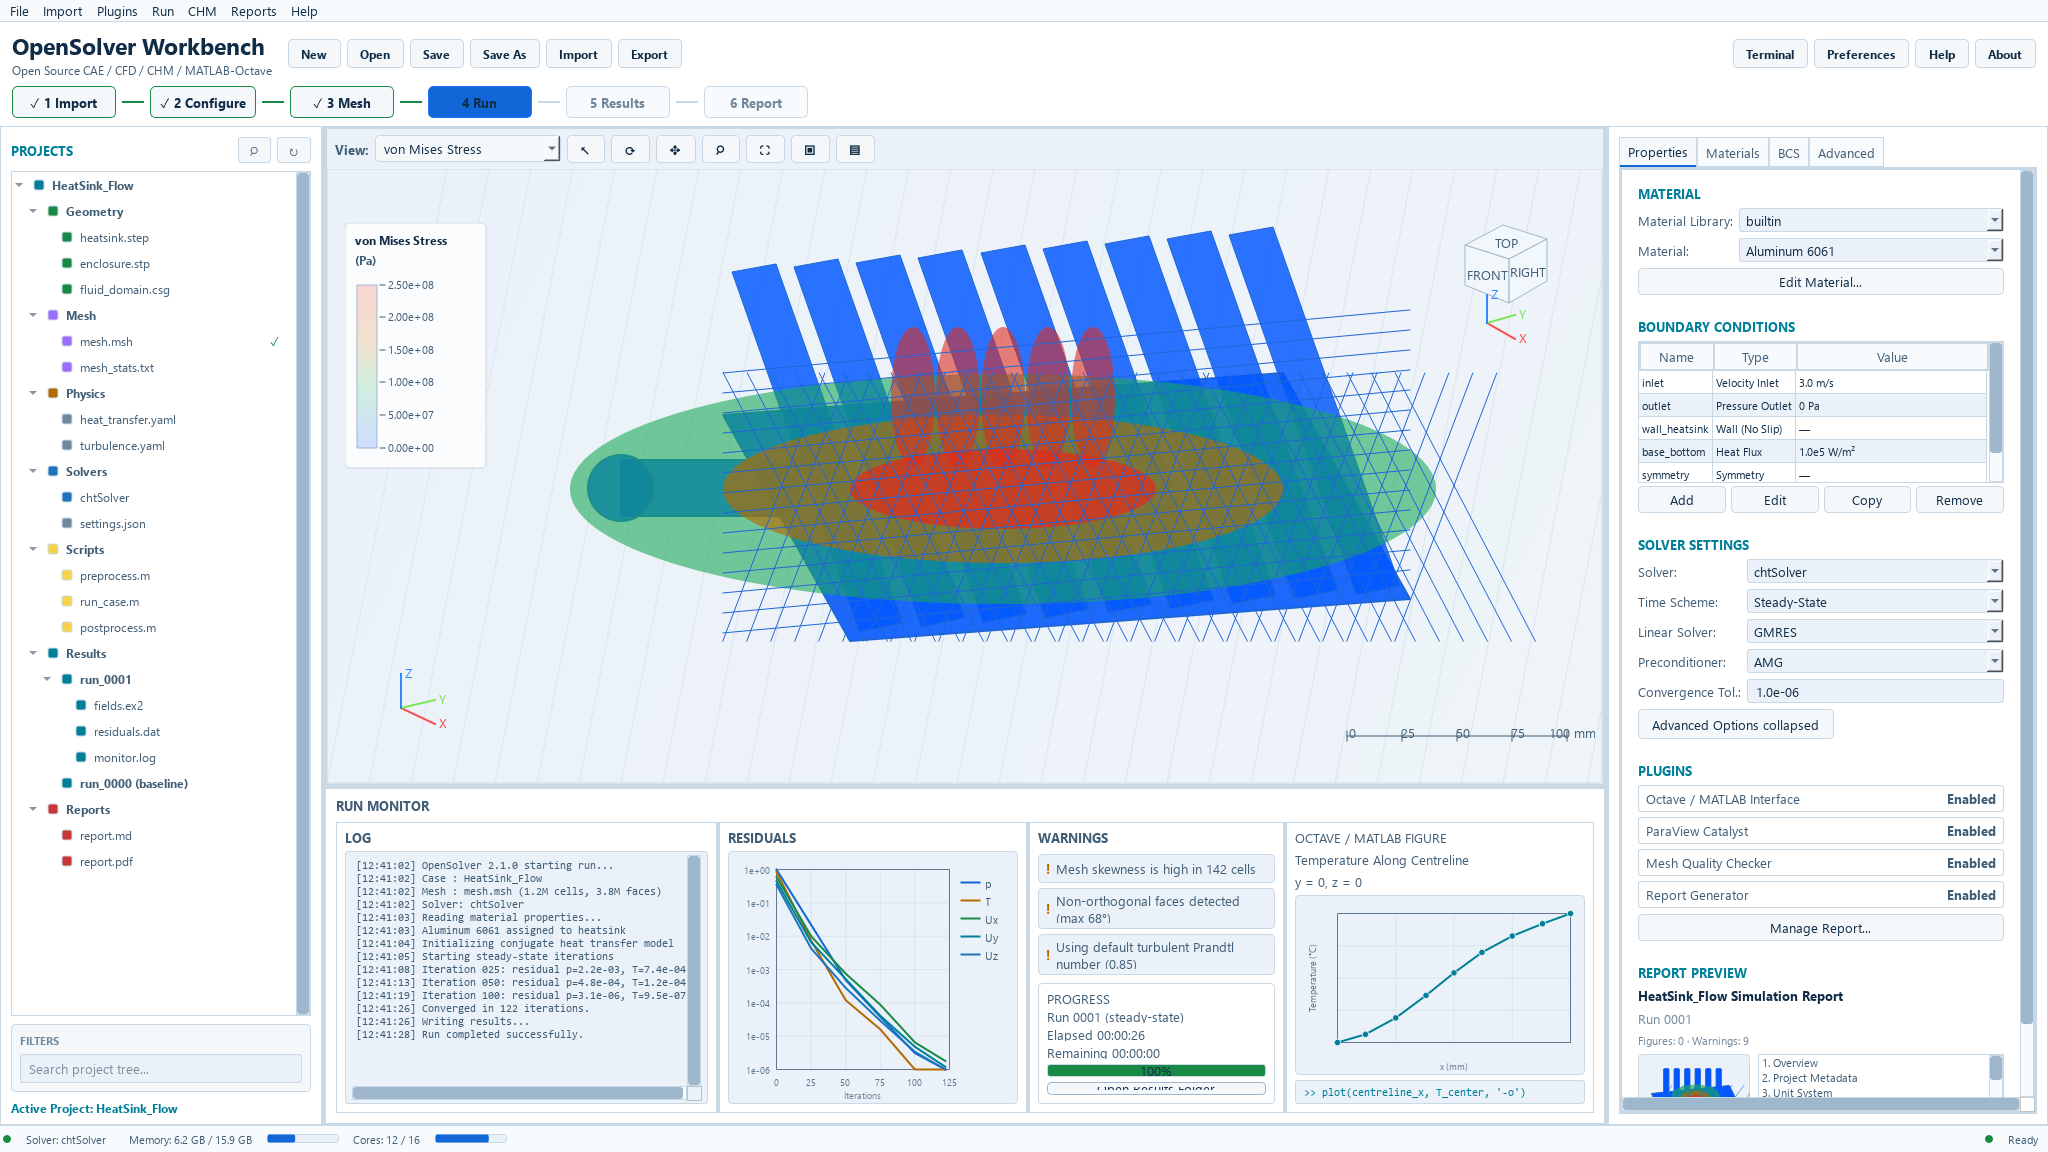Toggle ParaView Catalyst plugin Enabled
Viewport: 2048px width, 1152px height.
1970,832
